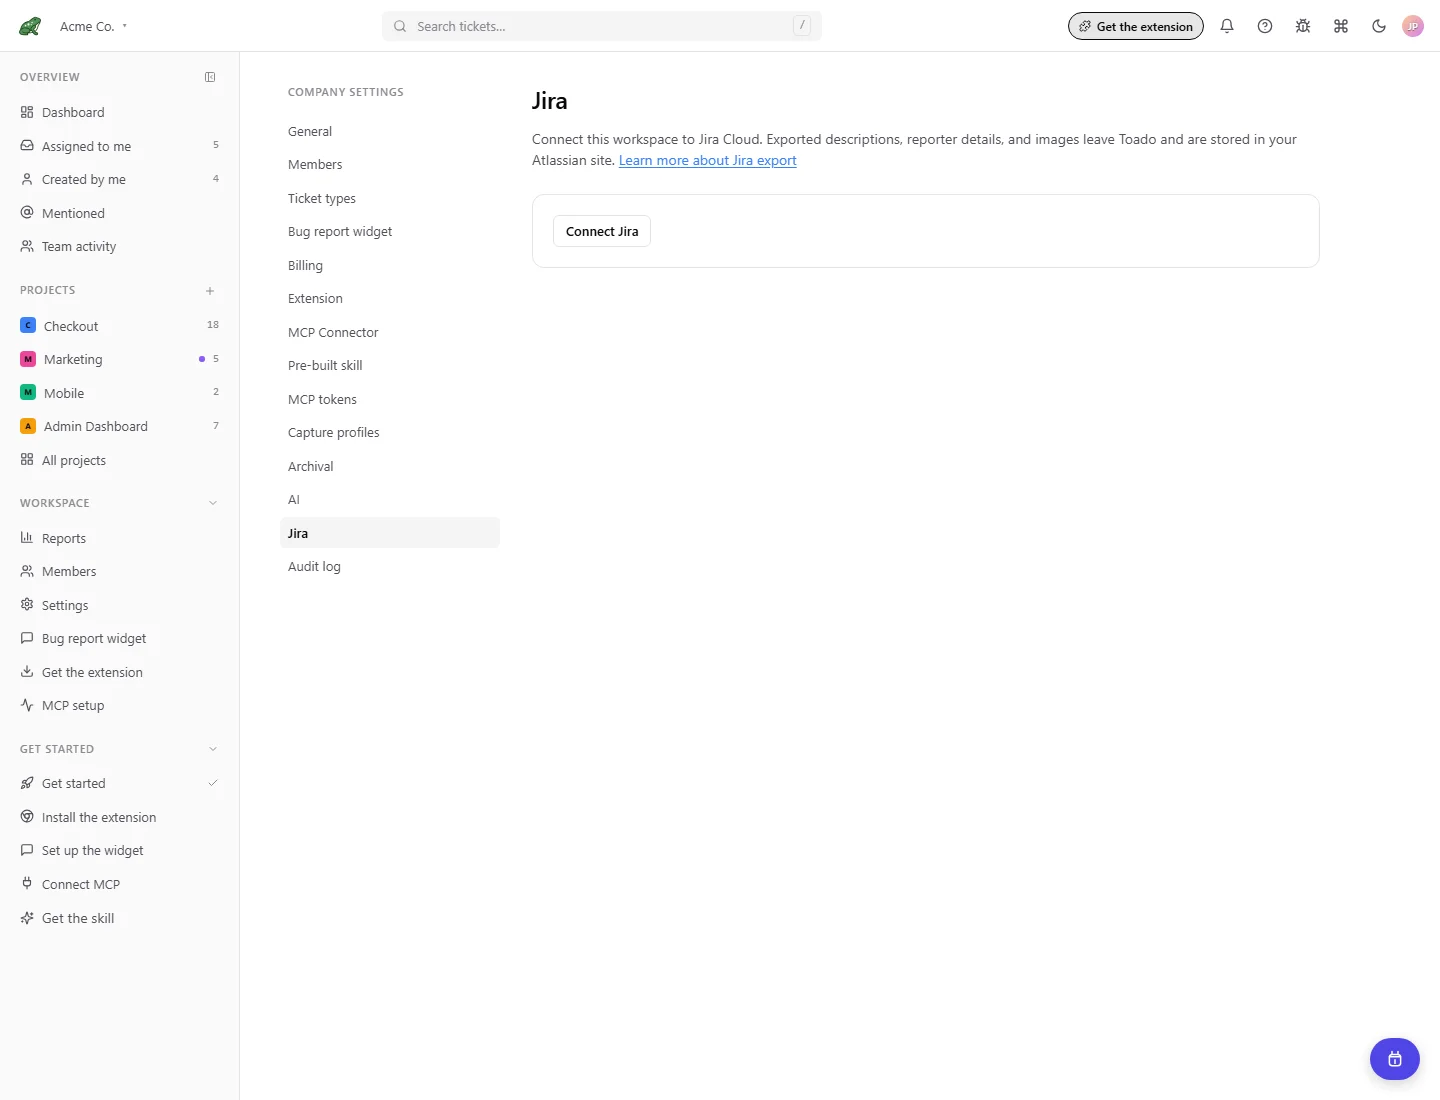Click the floating bug capture button

[x=1395, y=1059]
